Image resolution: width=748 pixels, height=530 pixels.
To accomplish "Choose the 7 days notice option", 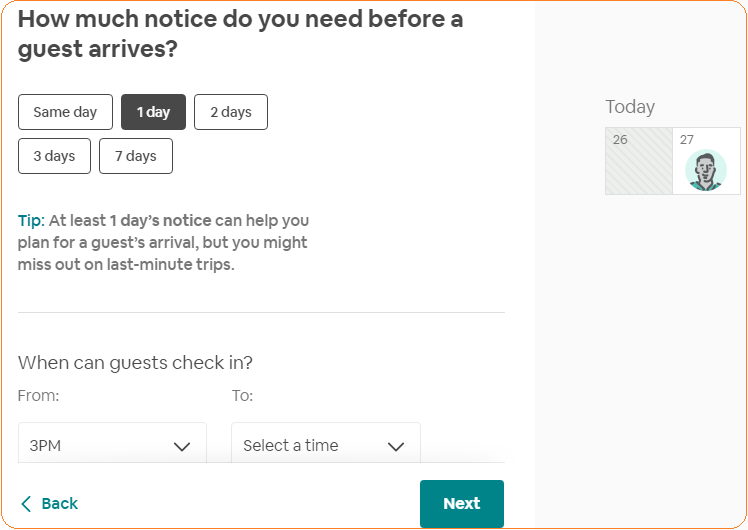I will click(x=135, y=156).
